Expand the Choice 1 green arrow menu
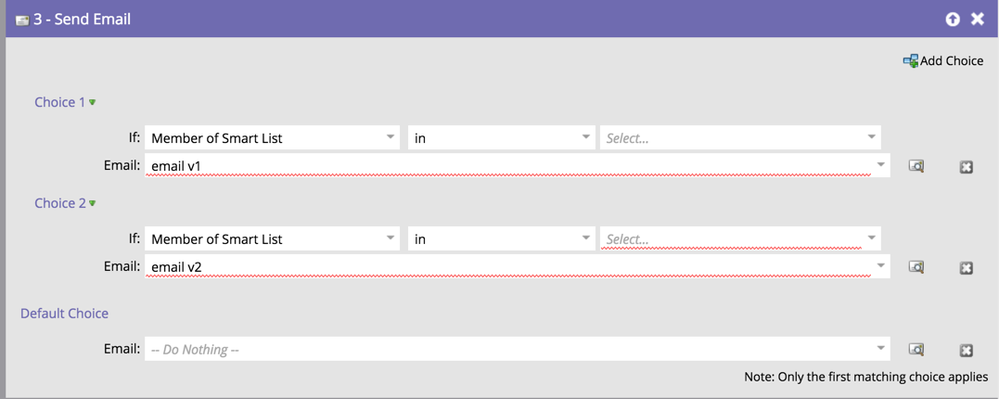 point(92,102)
